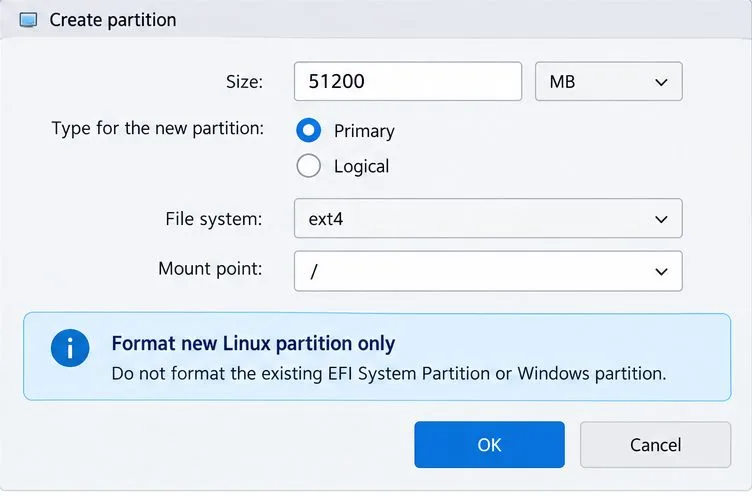Open the ext4 file system dropdown

click(488, 218)
